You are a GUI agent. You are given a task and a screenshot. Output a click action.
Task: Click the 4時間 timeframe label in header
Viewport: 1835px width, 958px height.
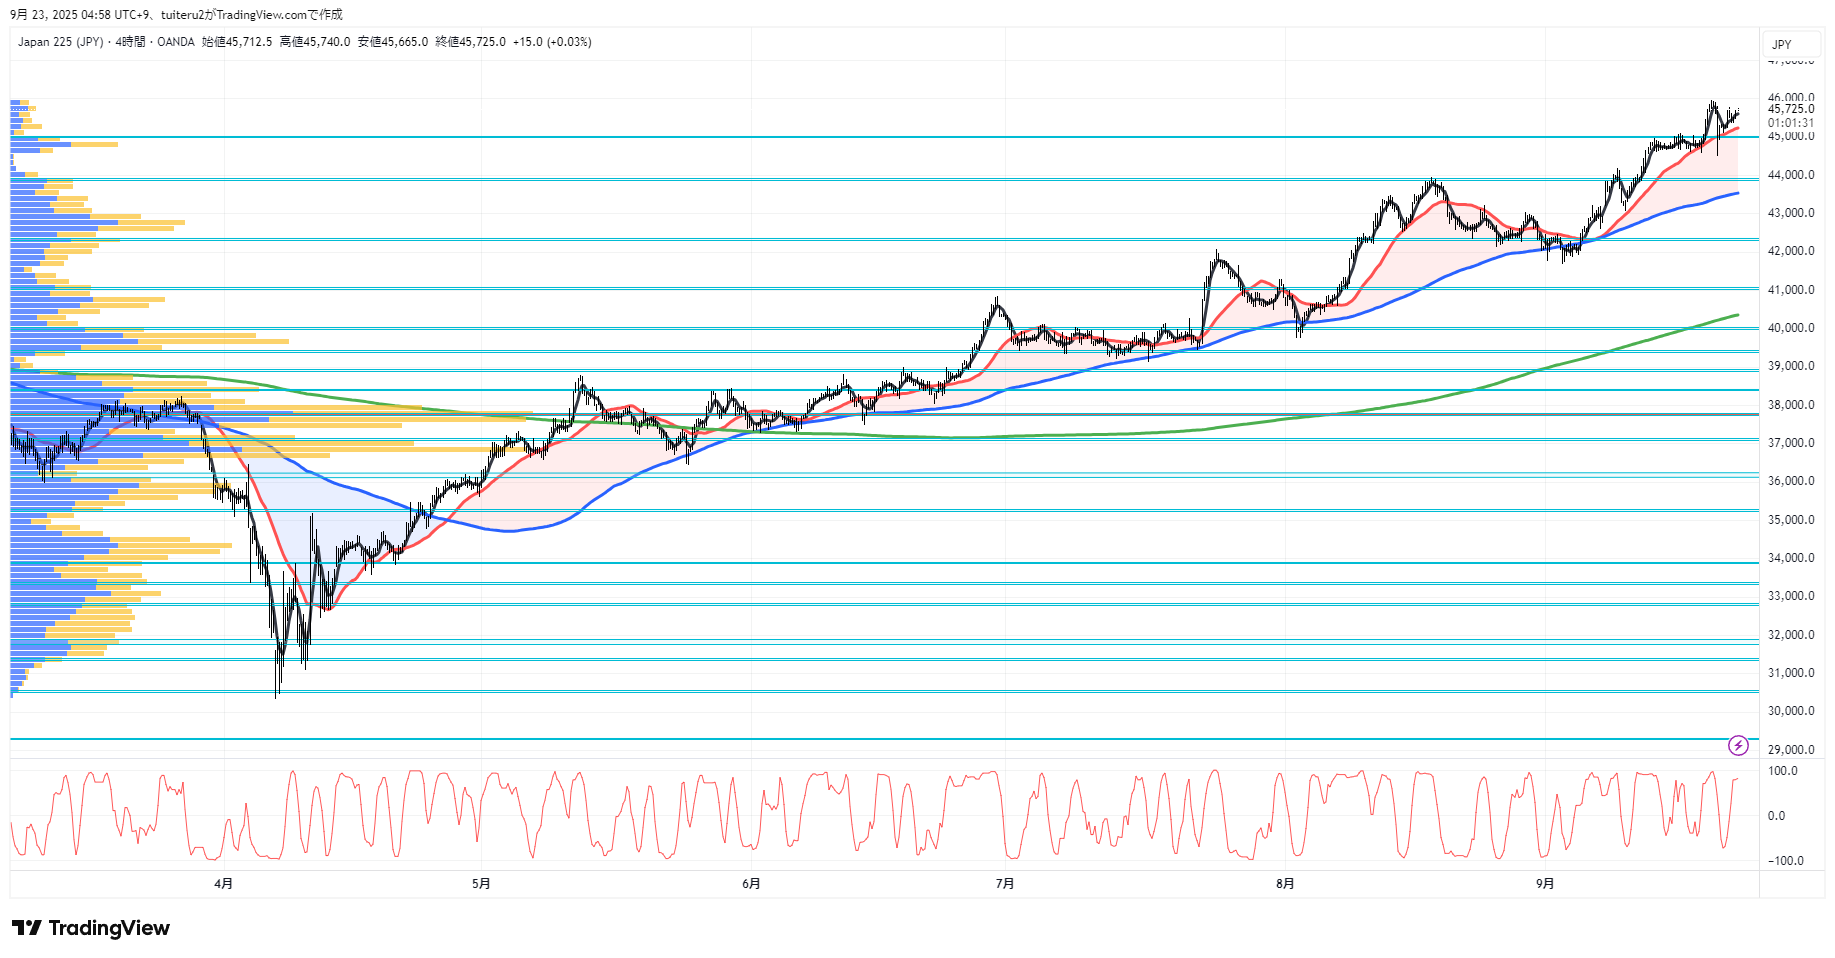tap(130, 42)
